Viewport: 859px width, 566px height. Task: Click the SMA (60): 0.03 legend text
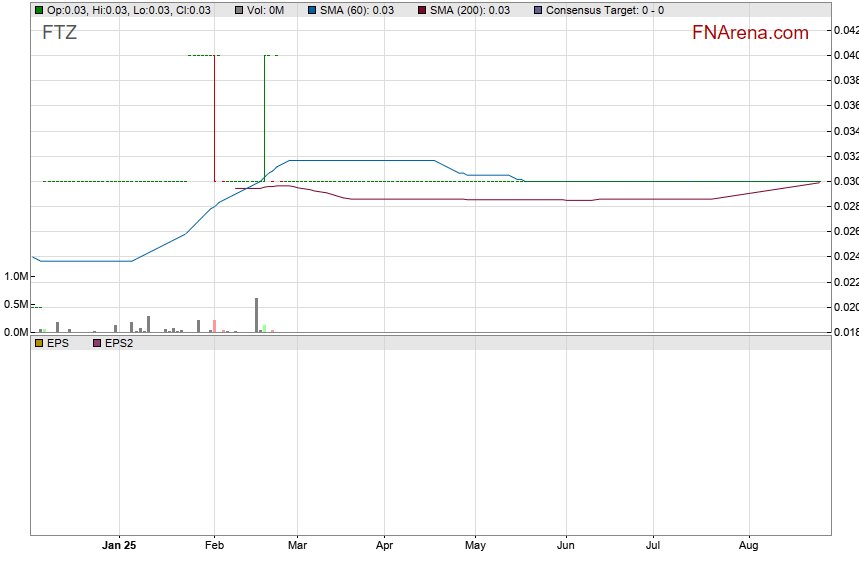[x=356, y=10]
